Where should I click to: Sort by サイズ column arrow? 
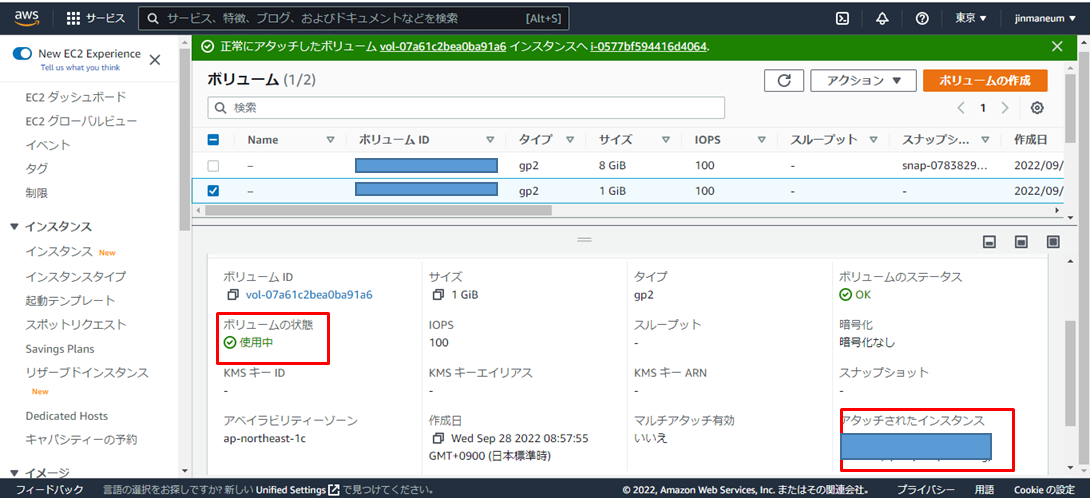coord(666,140)
